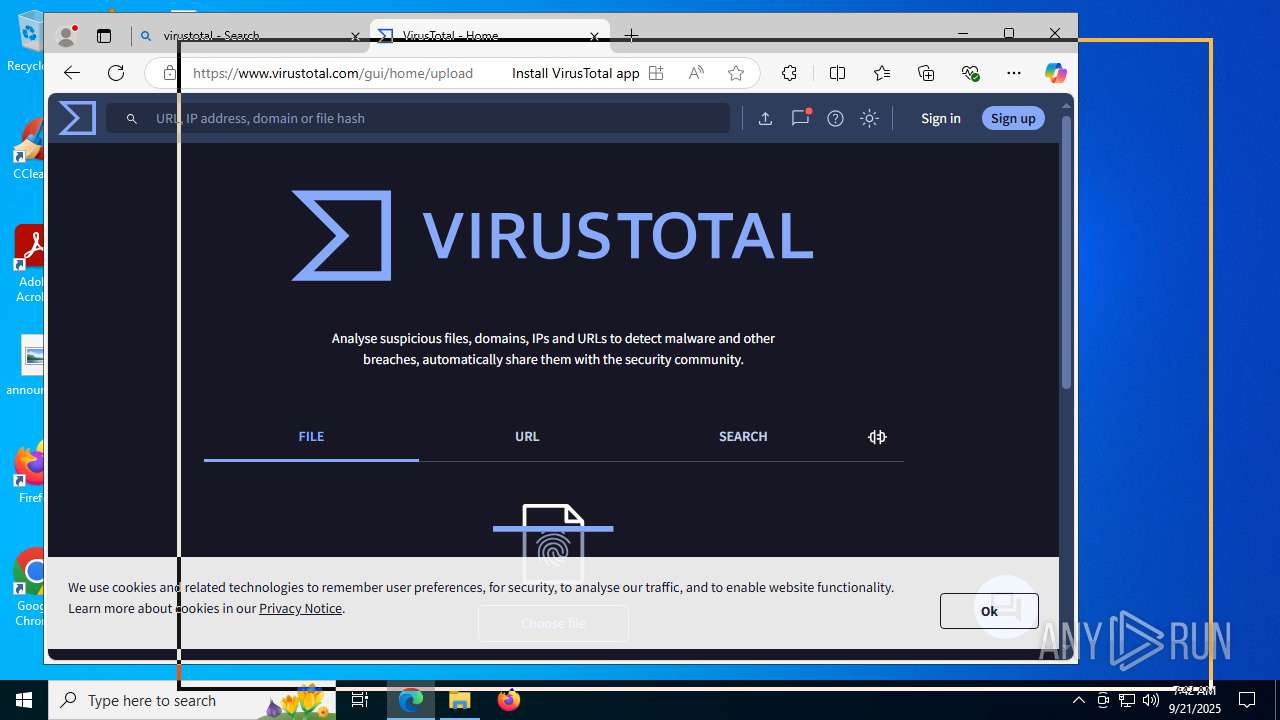The height and width of the screenshot is (720, 1280).
Task: Open File Explorer from the taskbar
Action: [x=460, y=700]
